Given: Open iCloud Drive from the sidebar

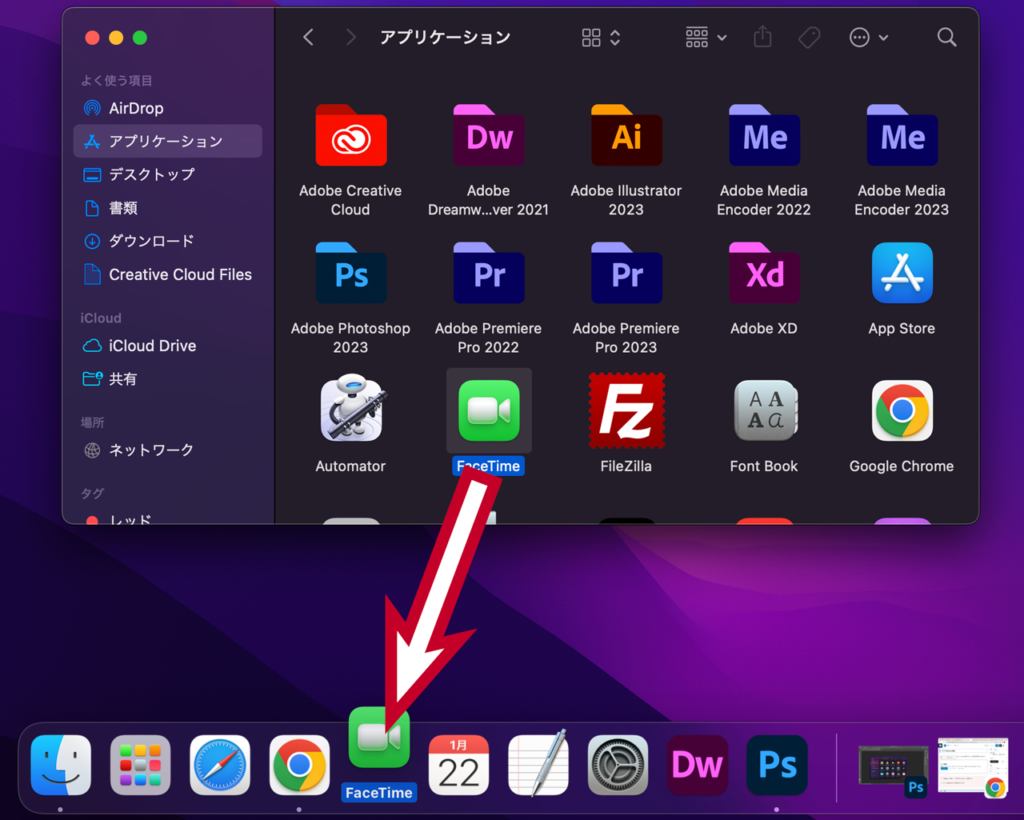Looking at the screenshot, I should 152,345.
